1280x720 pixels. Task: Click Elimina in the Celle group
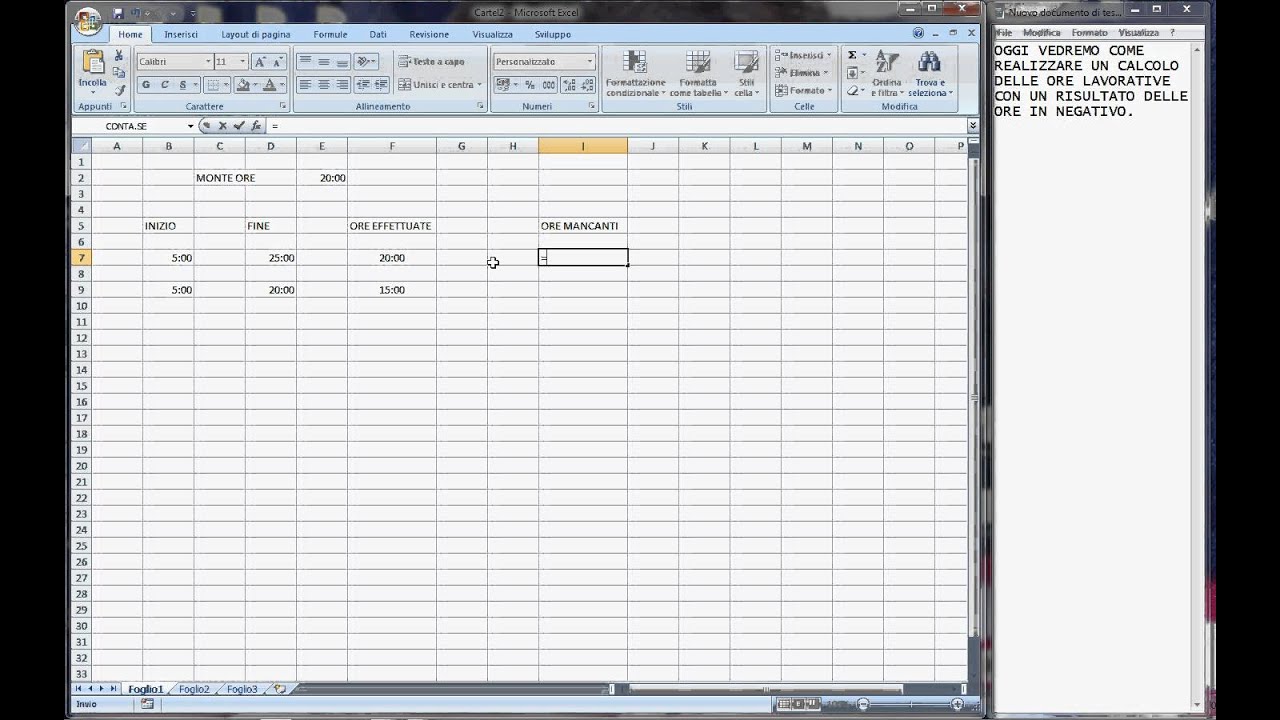[x=802, y=73]
